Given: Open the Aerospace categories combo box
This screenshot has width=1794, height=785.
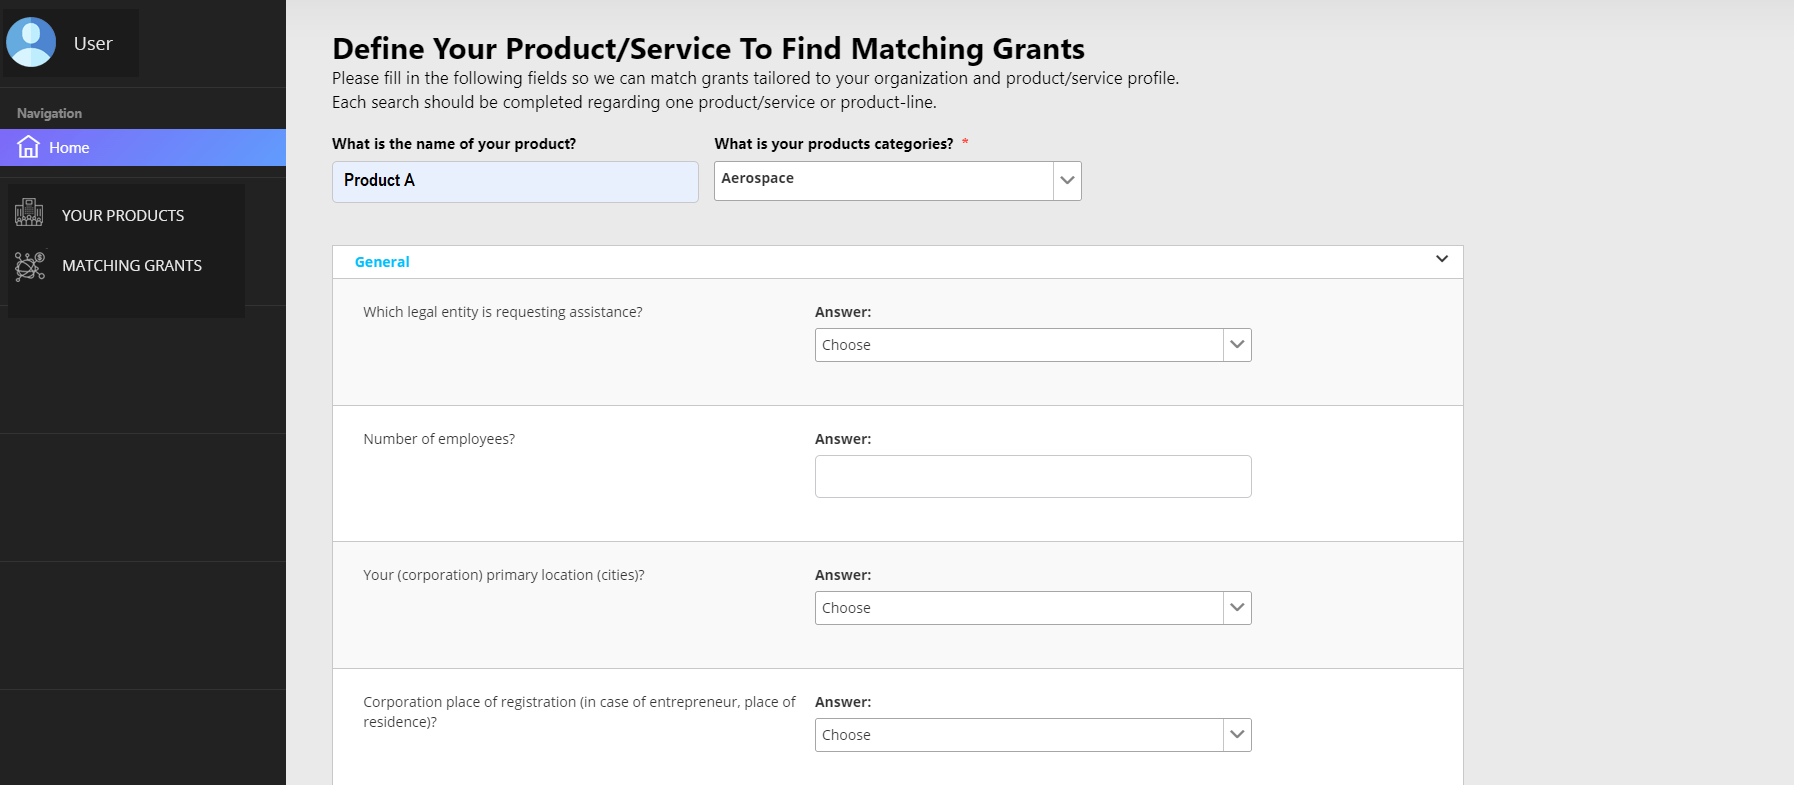Looking at the screenshot, I should click(x=883, y=181).
